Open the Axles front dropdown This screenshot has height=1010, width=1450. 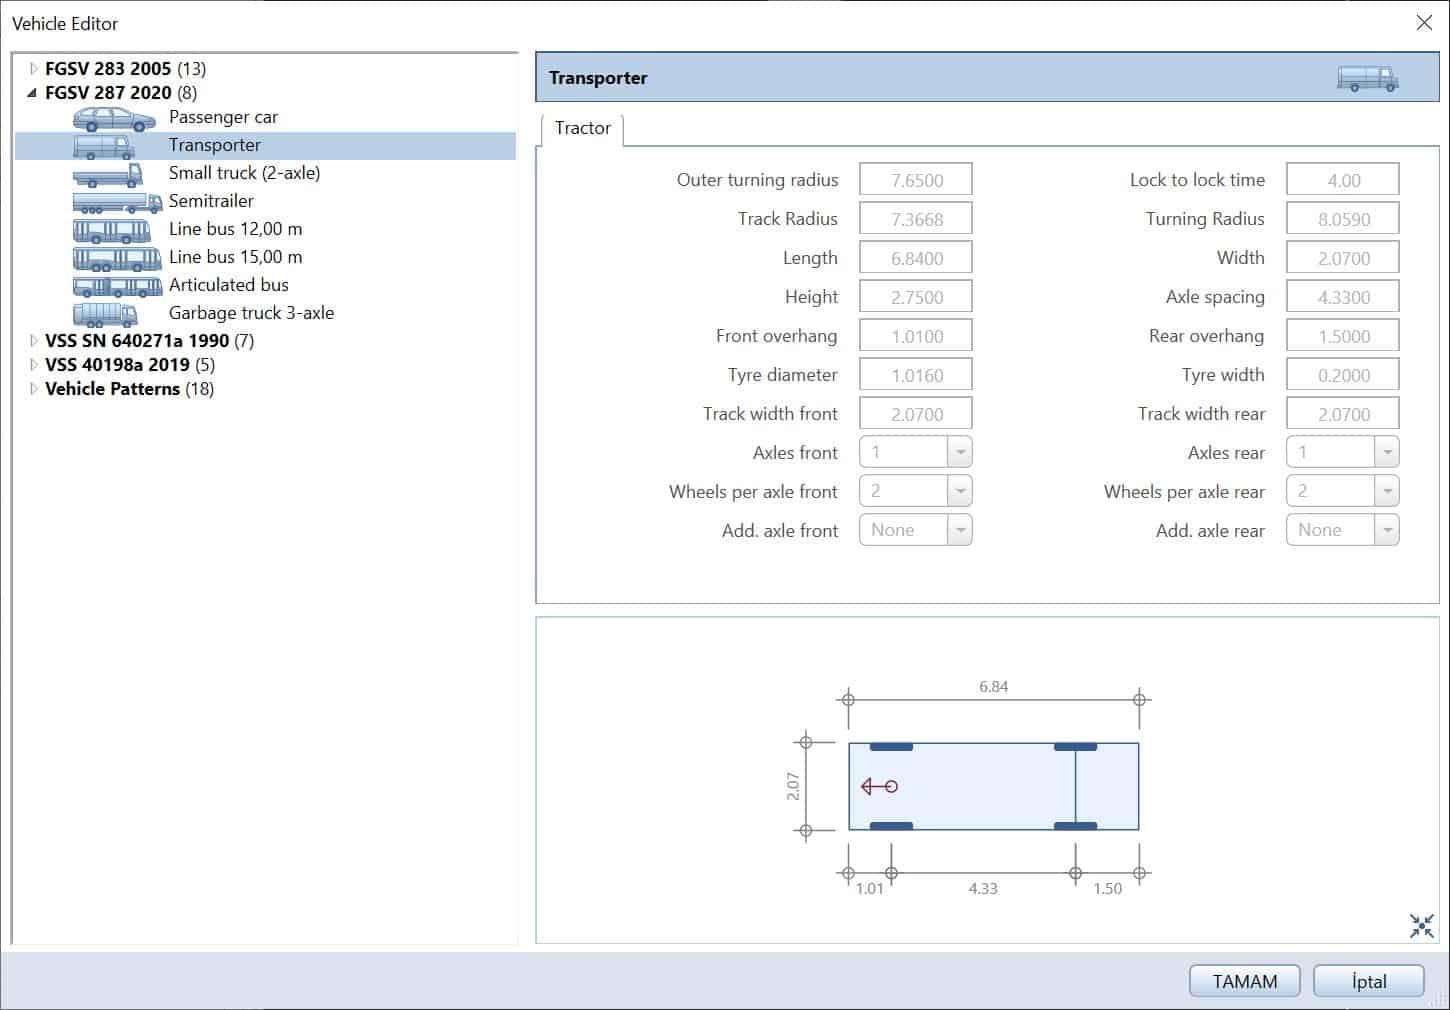click(959, 453)
